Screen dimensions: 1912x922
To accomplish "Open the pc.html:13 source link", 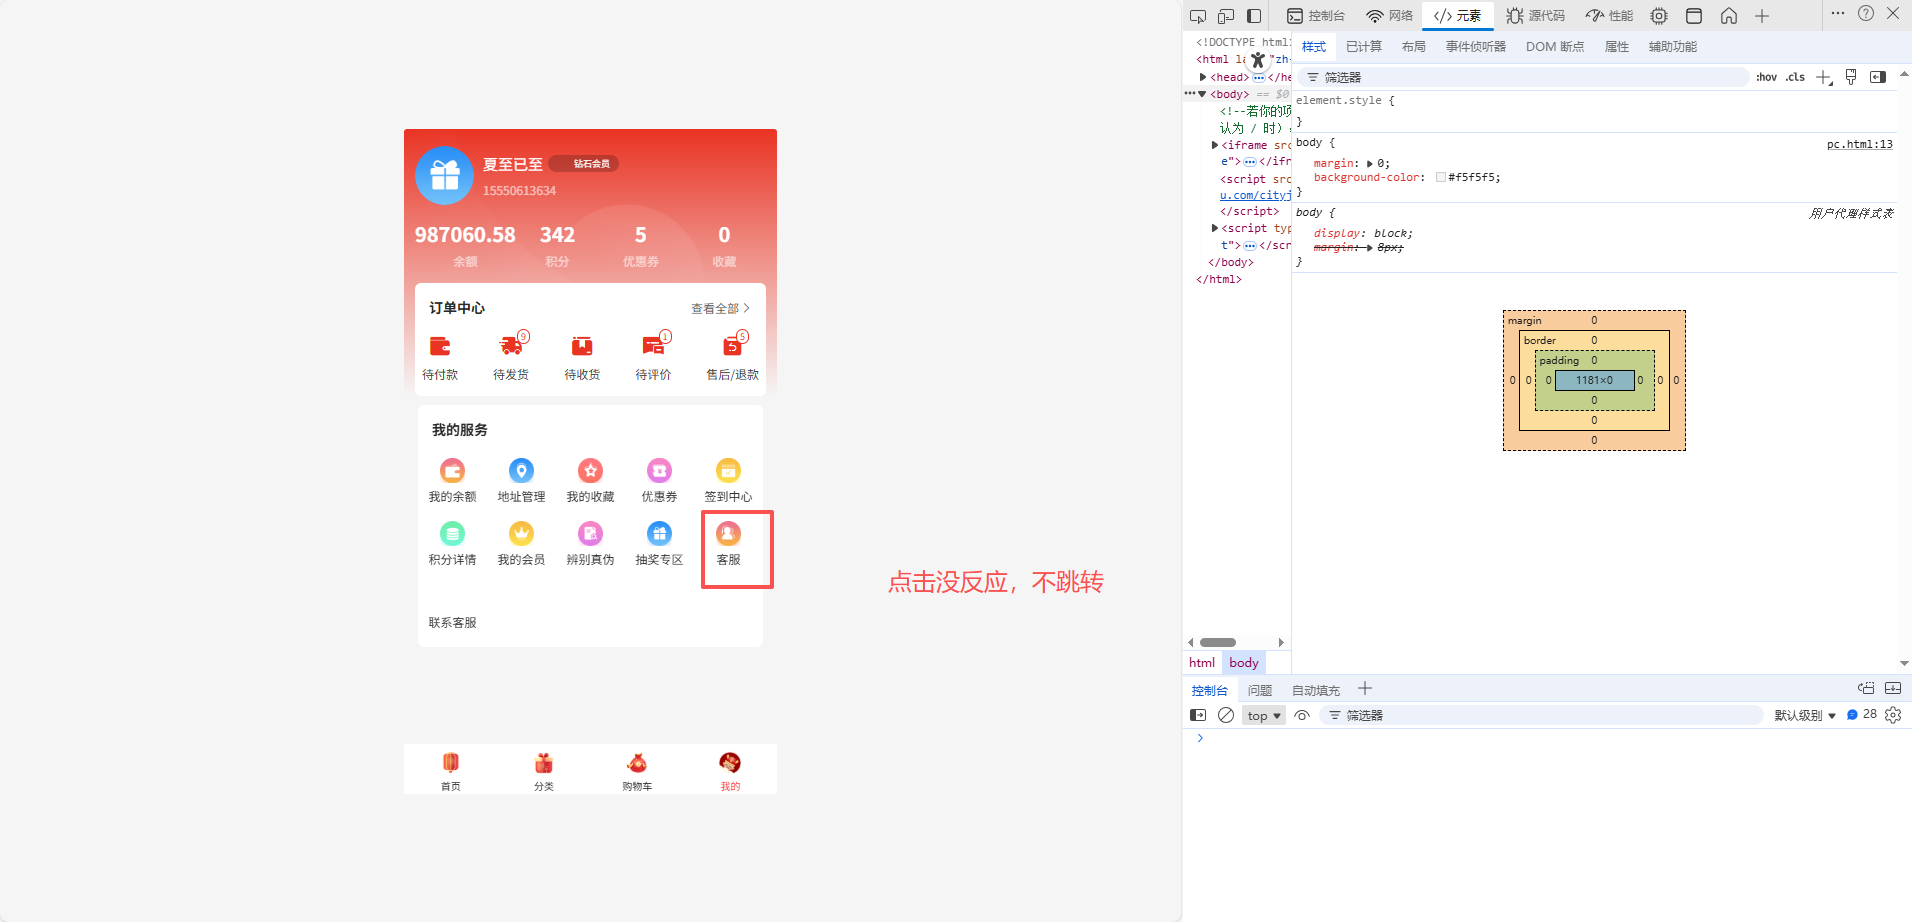I will pyautogui.click(x=1859, y=144).
